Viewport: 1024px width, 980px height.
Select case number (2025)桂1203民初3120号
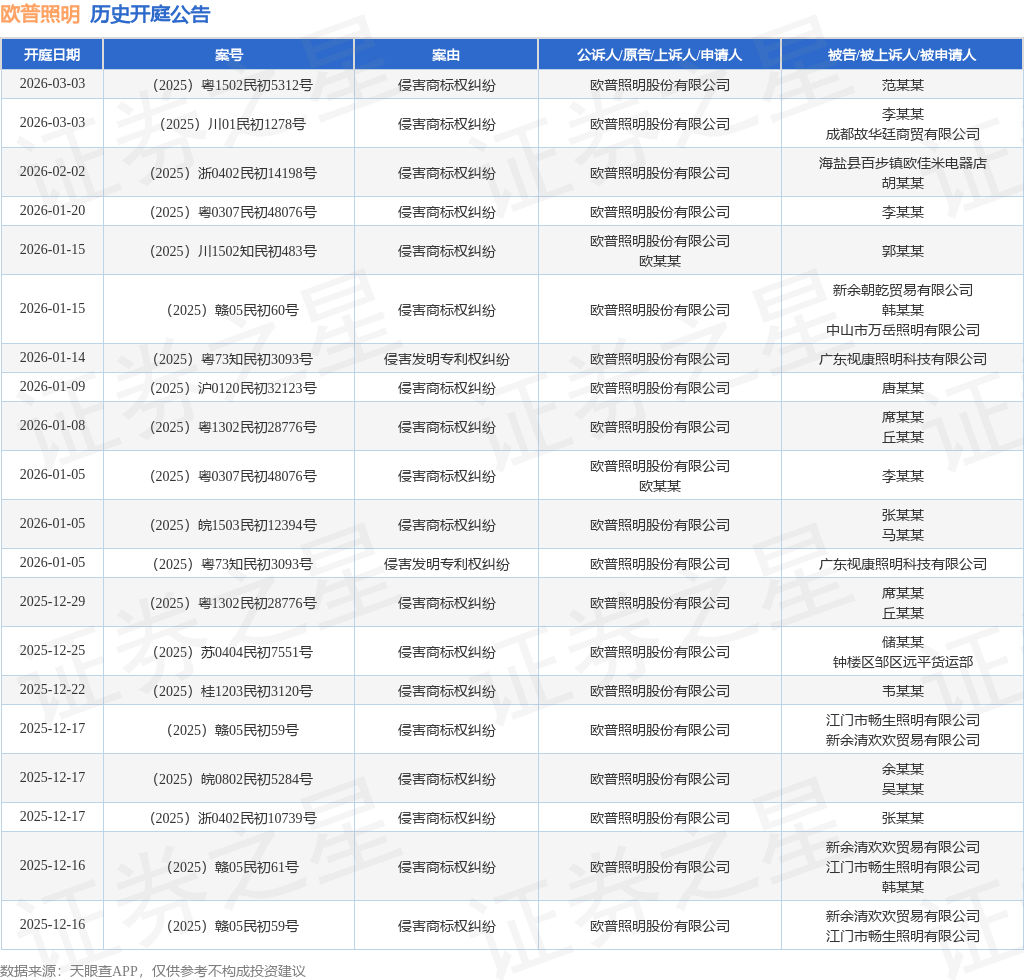tap(232, 691)
